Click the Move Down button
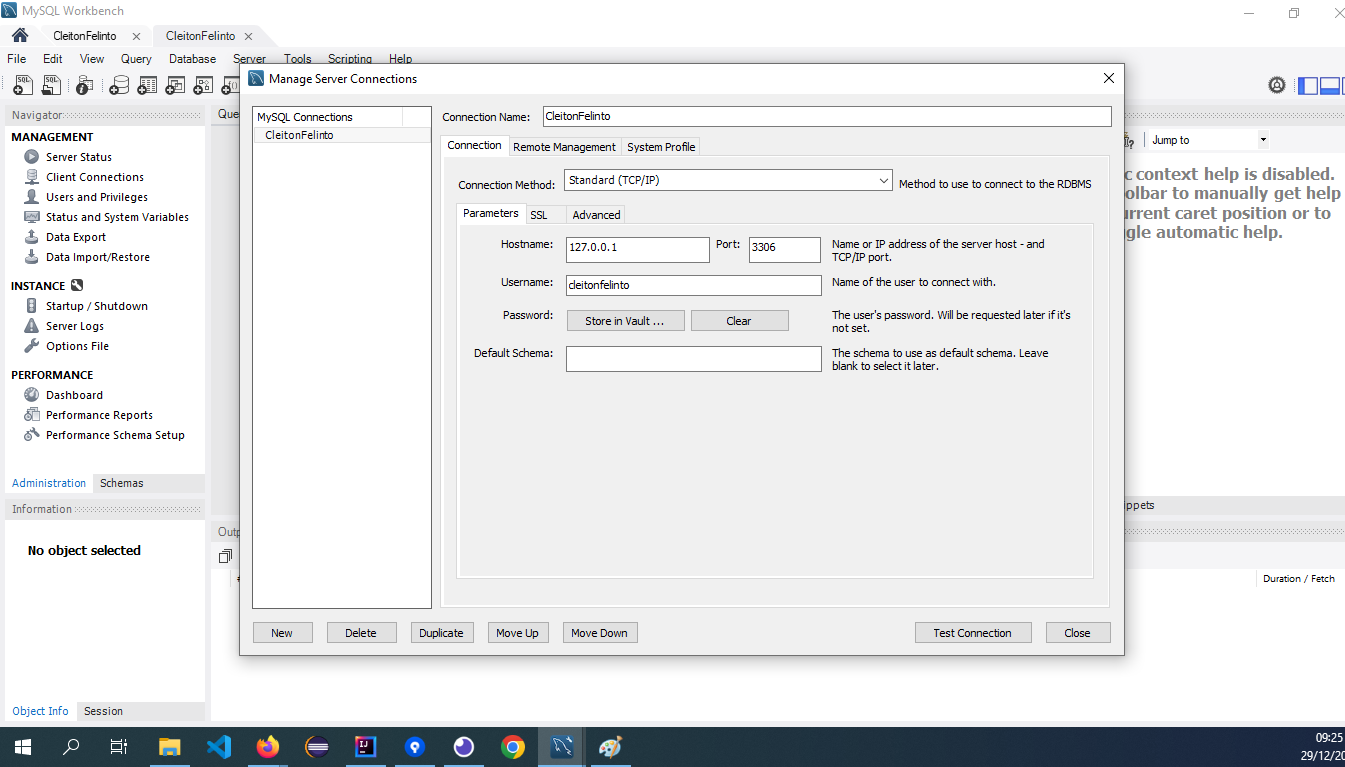 point(599,633)
